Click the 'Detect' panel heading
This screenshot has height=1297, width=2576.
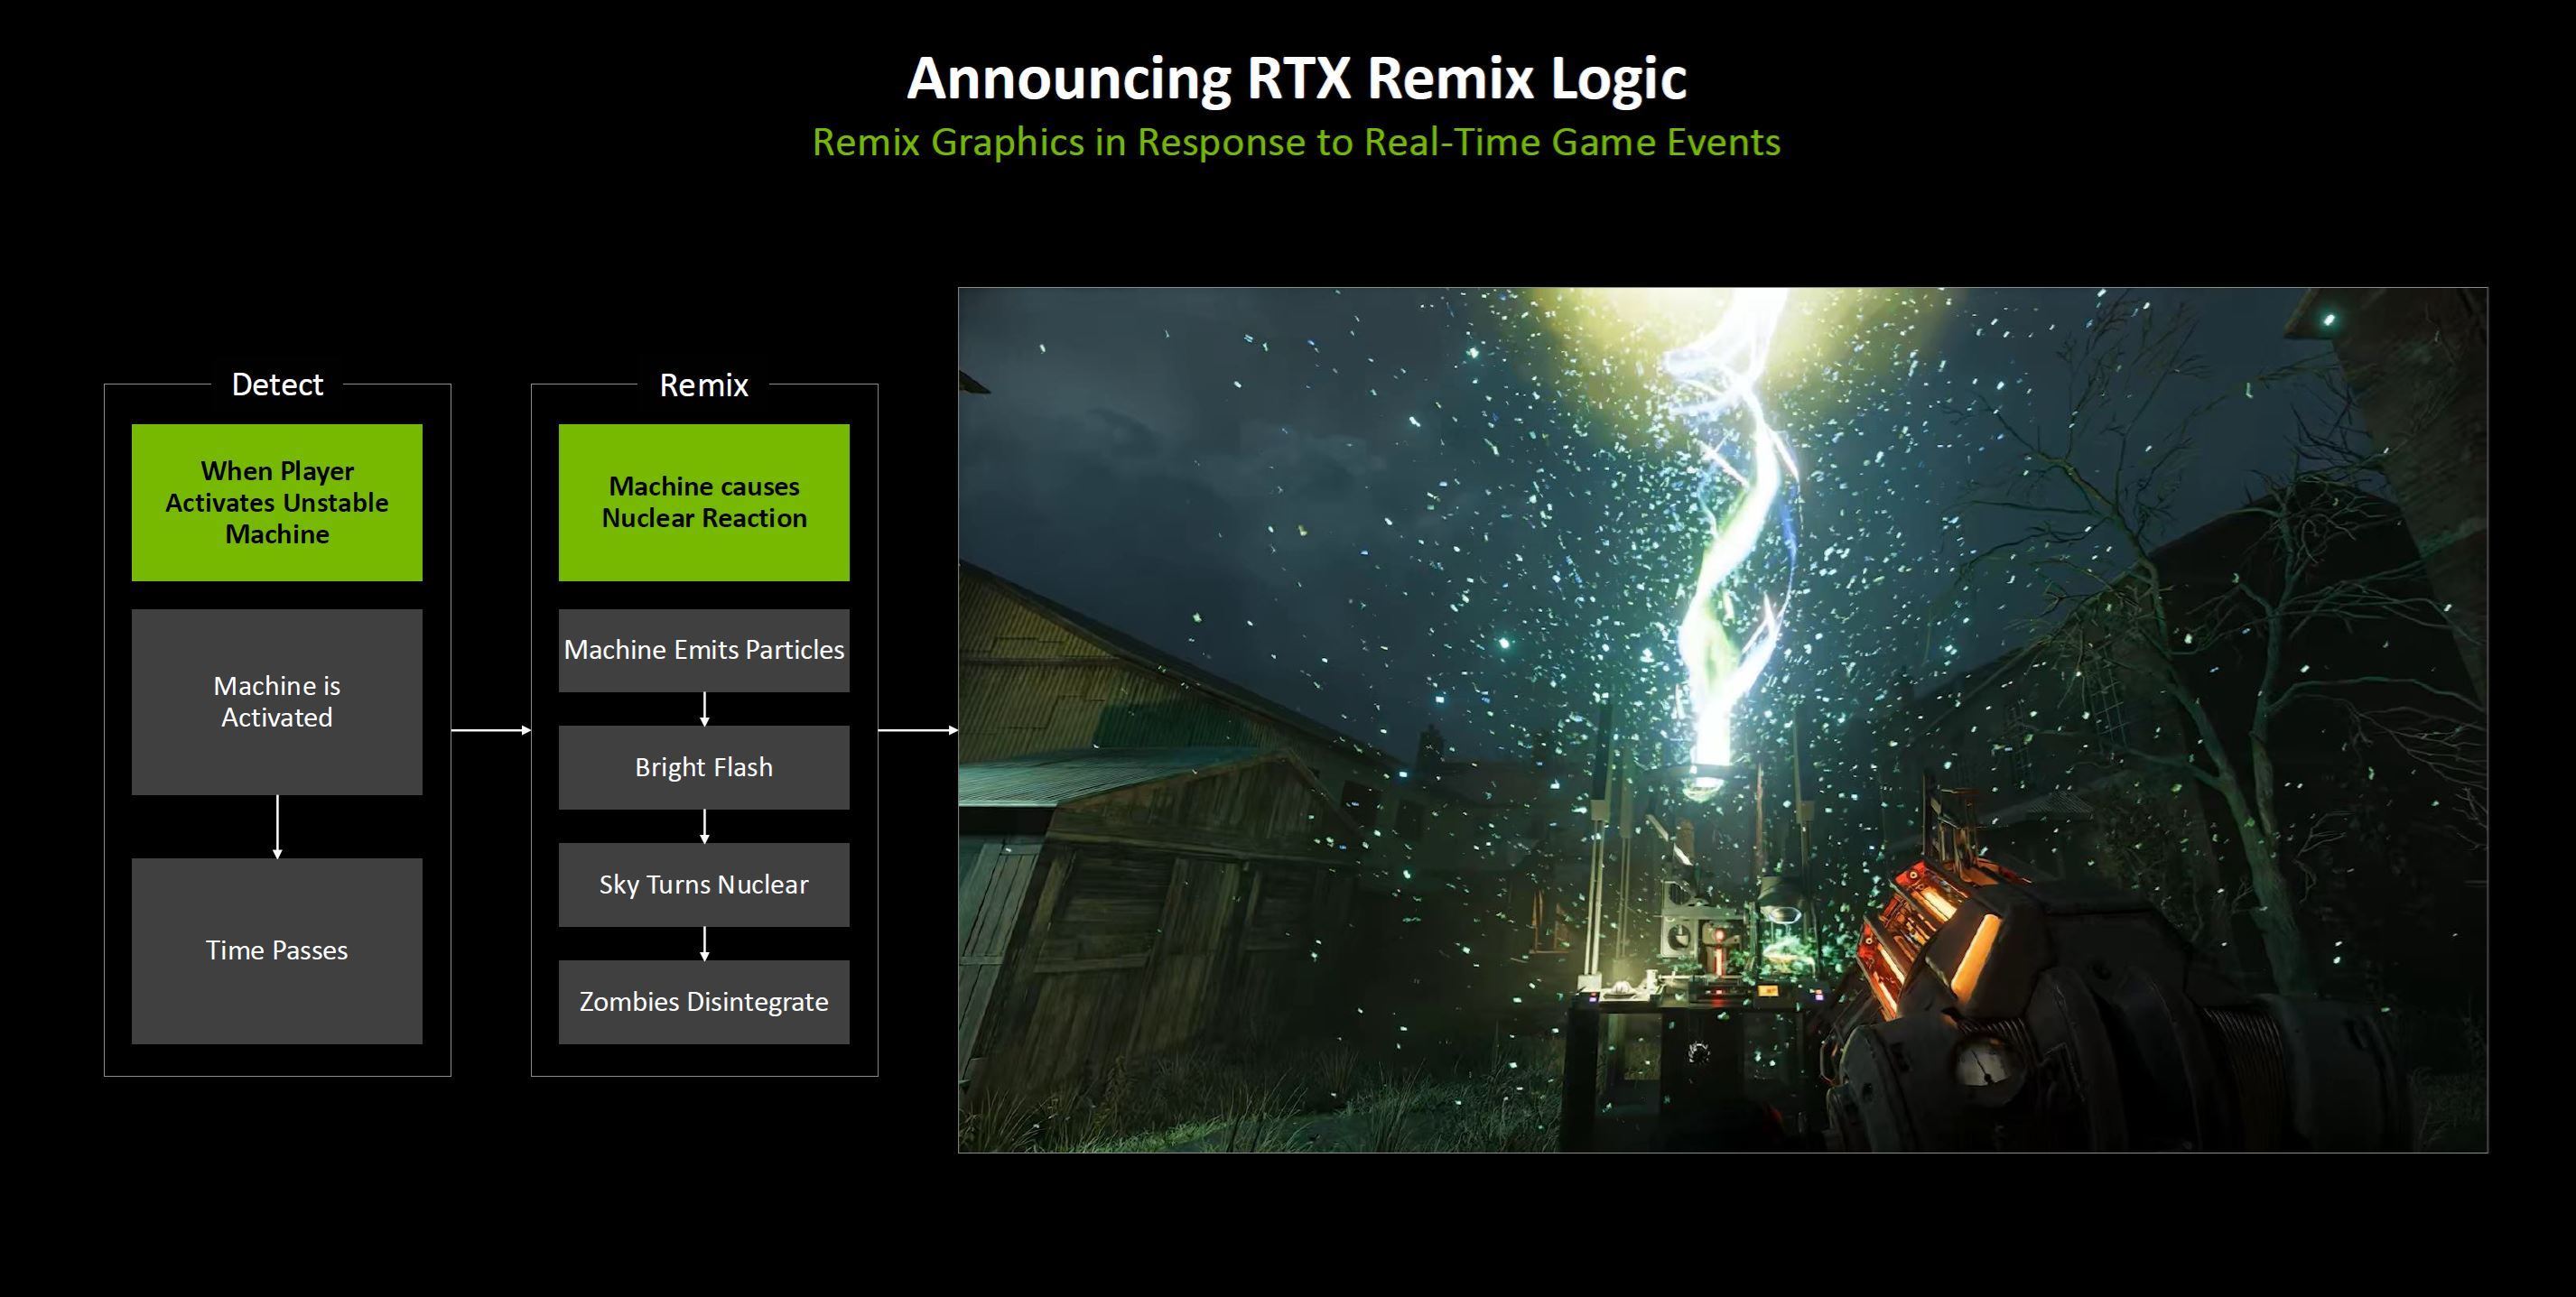coord(277,385)
